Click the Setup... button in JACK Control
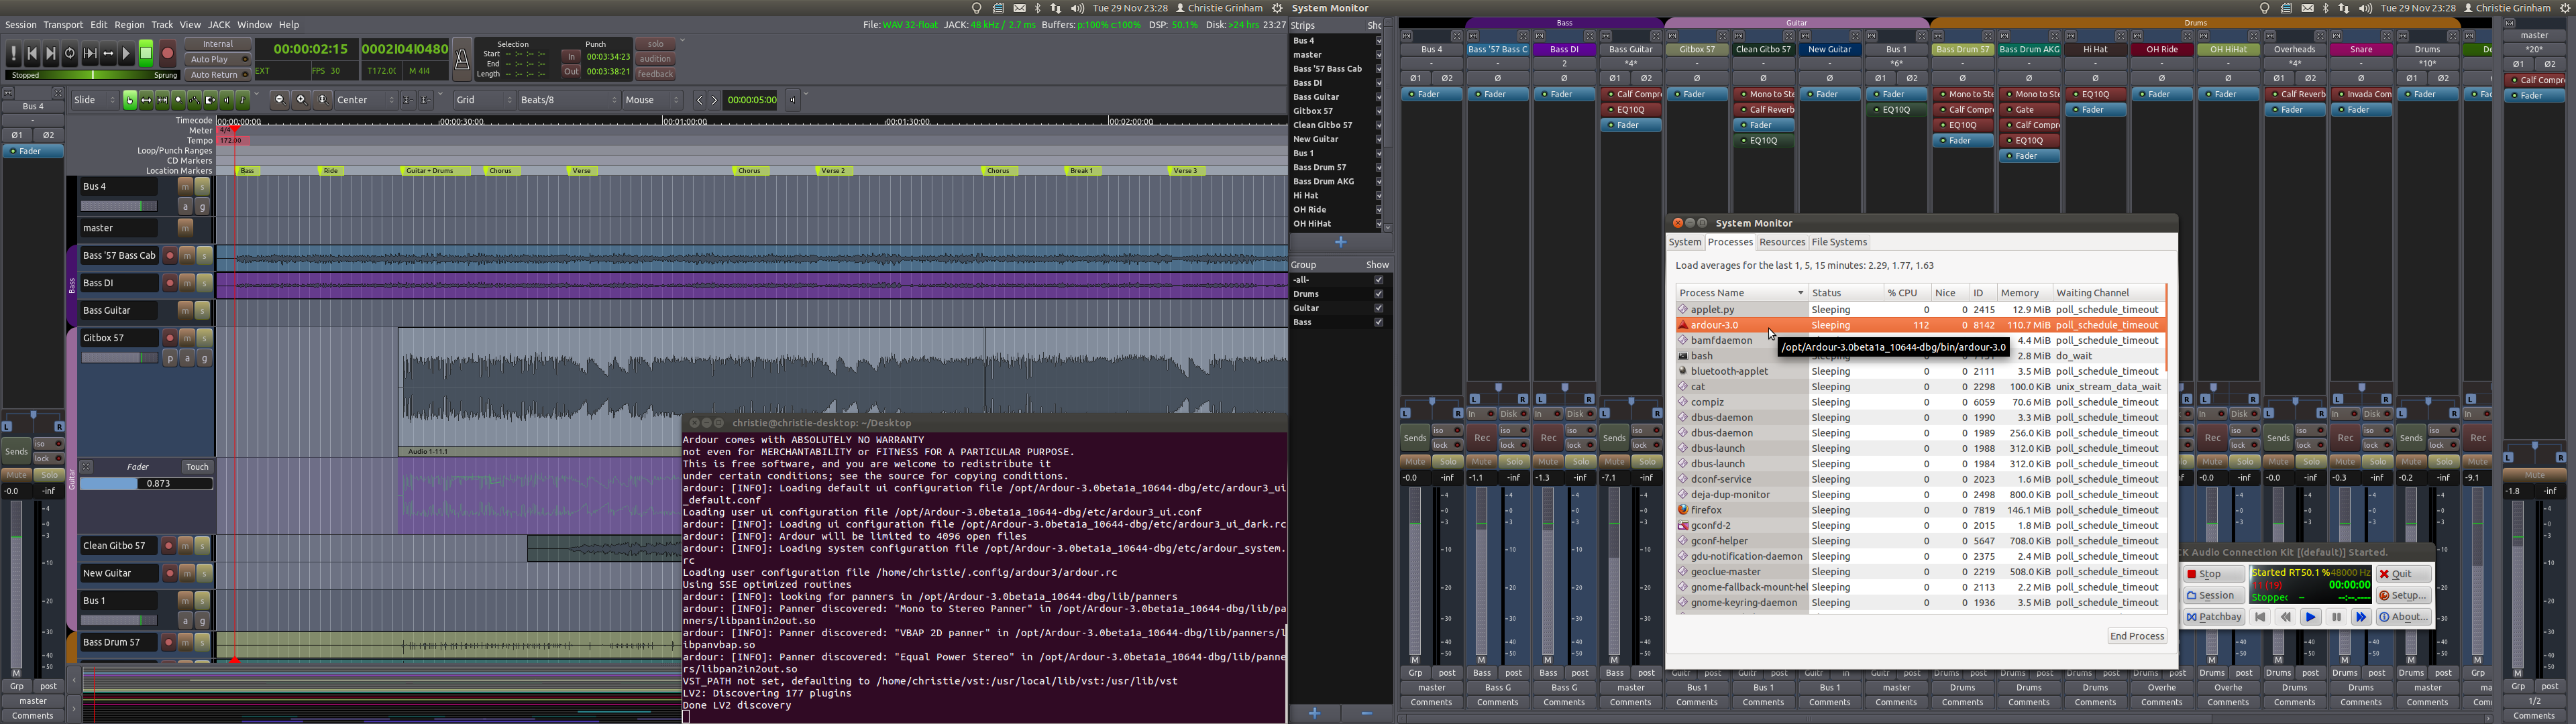 point(2403,595)
